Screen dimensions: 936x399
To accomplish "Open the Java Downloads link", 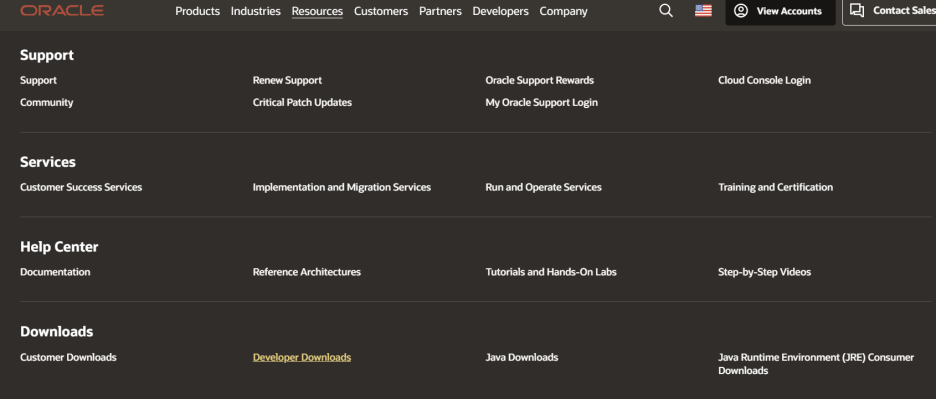I will click(522, 357).
